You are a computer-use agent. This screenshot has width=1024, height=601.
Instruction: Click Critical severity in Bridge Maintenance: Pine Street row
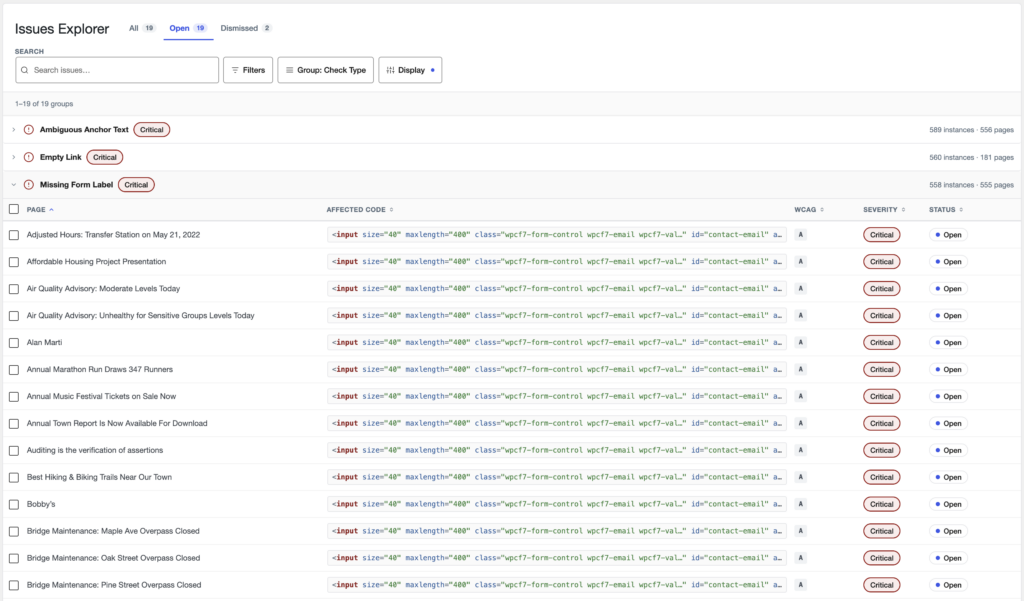pos(882,585)
